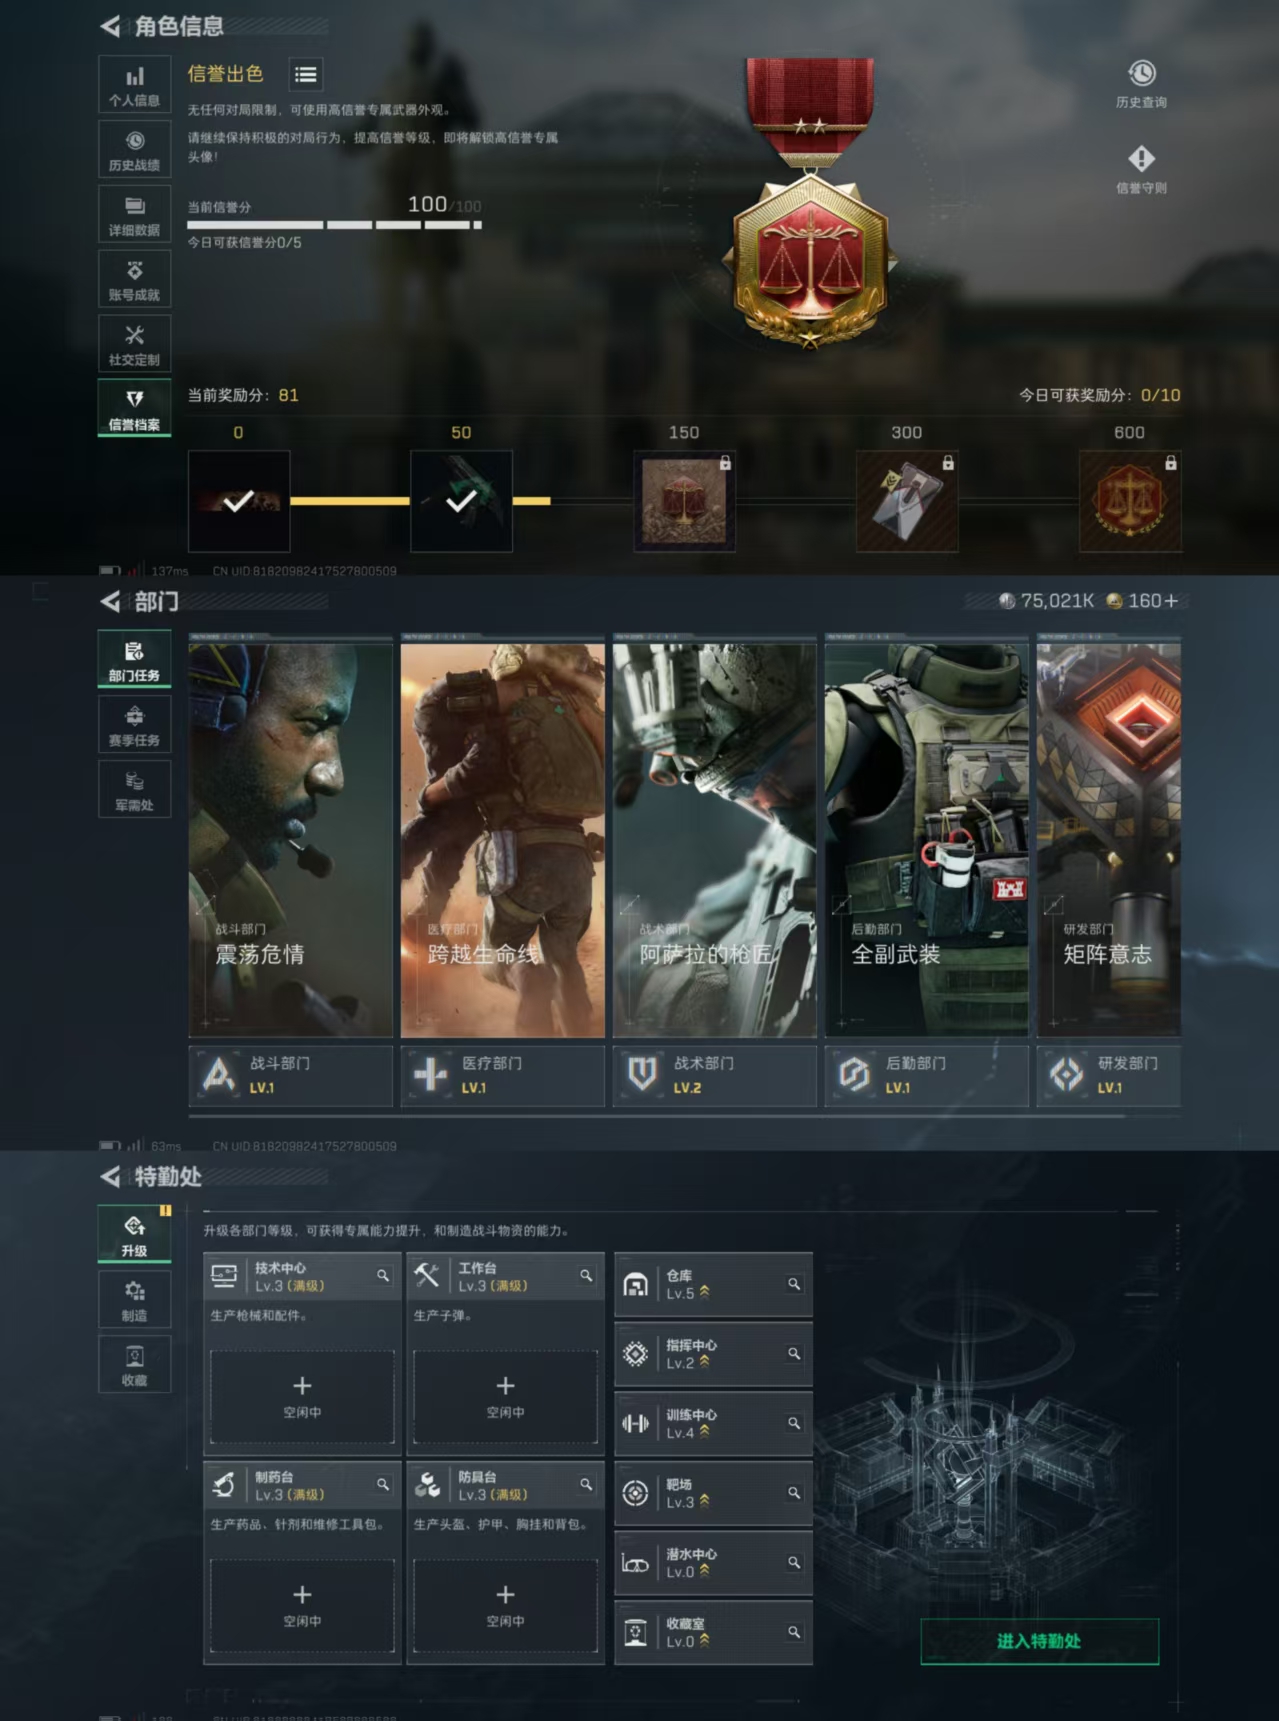Inspect 靶场 with its magnifier icon
The height and width of the screenshot is (1721, 1279).
tap(794, 1493)
